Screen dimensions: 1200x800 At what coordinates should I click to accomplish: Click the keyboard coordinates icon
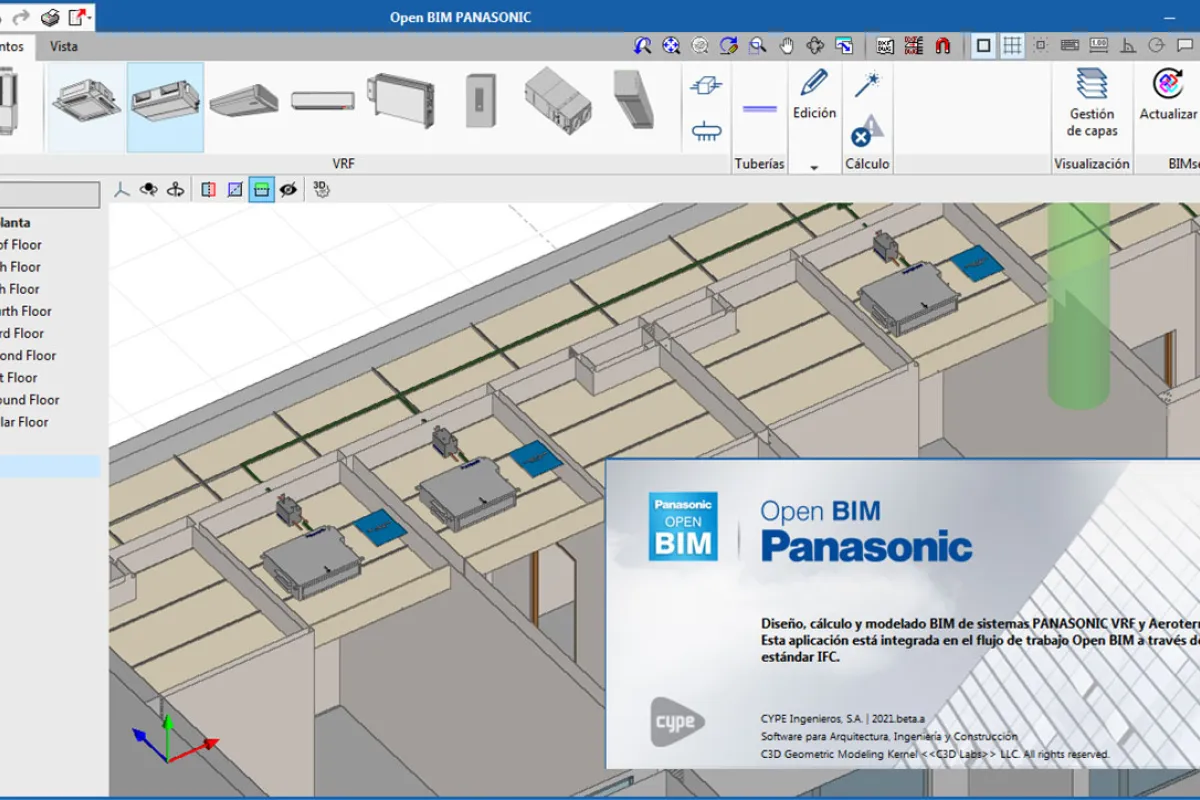point(1070,45)
